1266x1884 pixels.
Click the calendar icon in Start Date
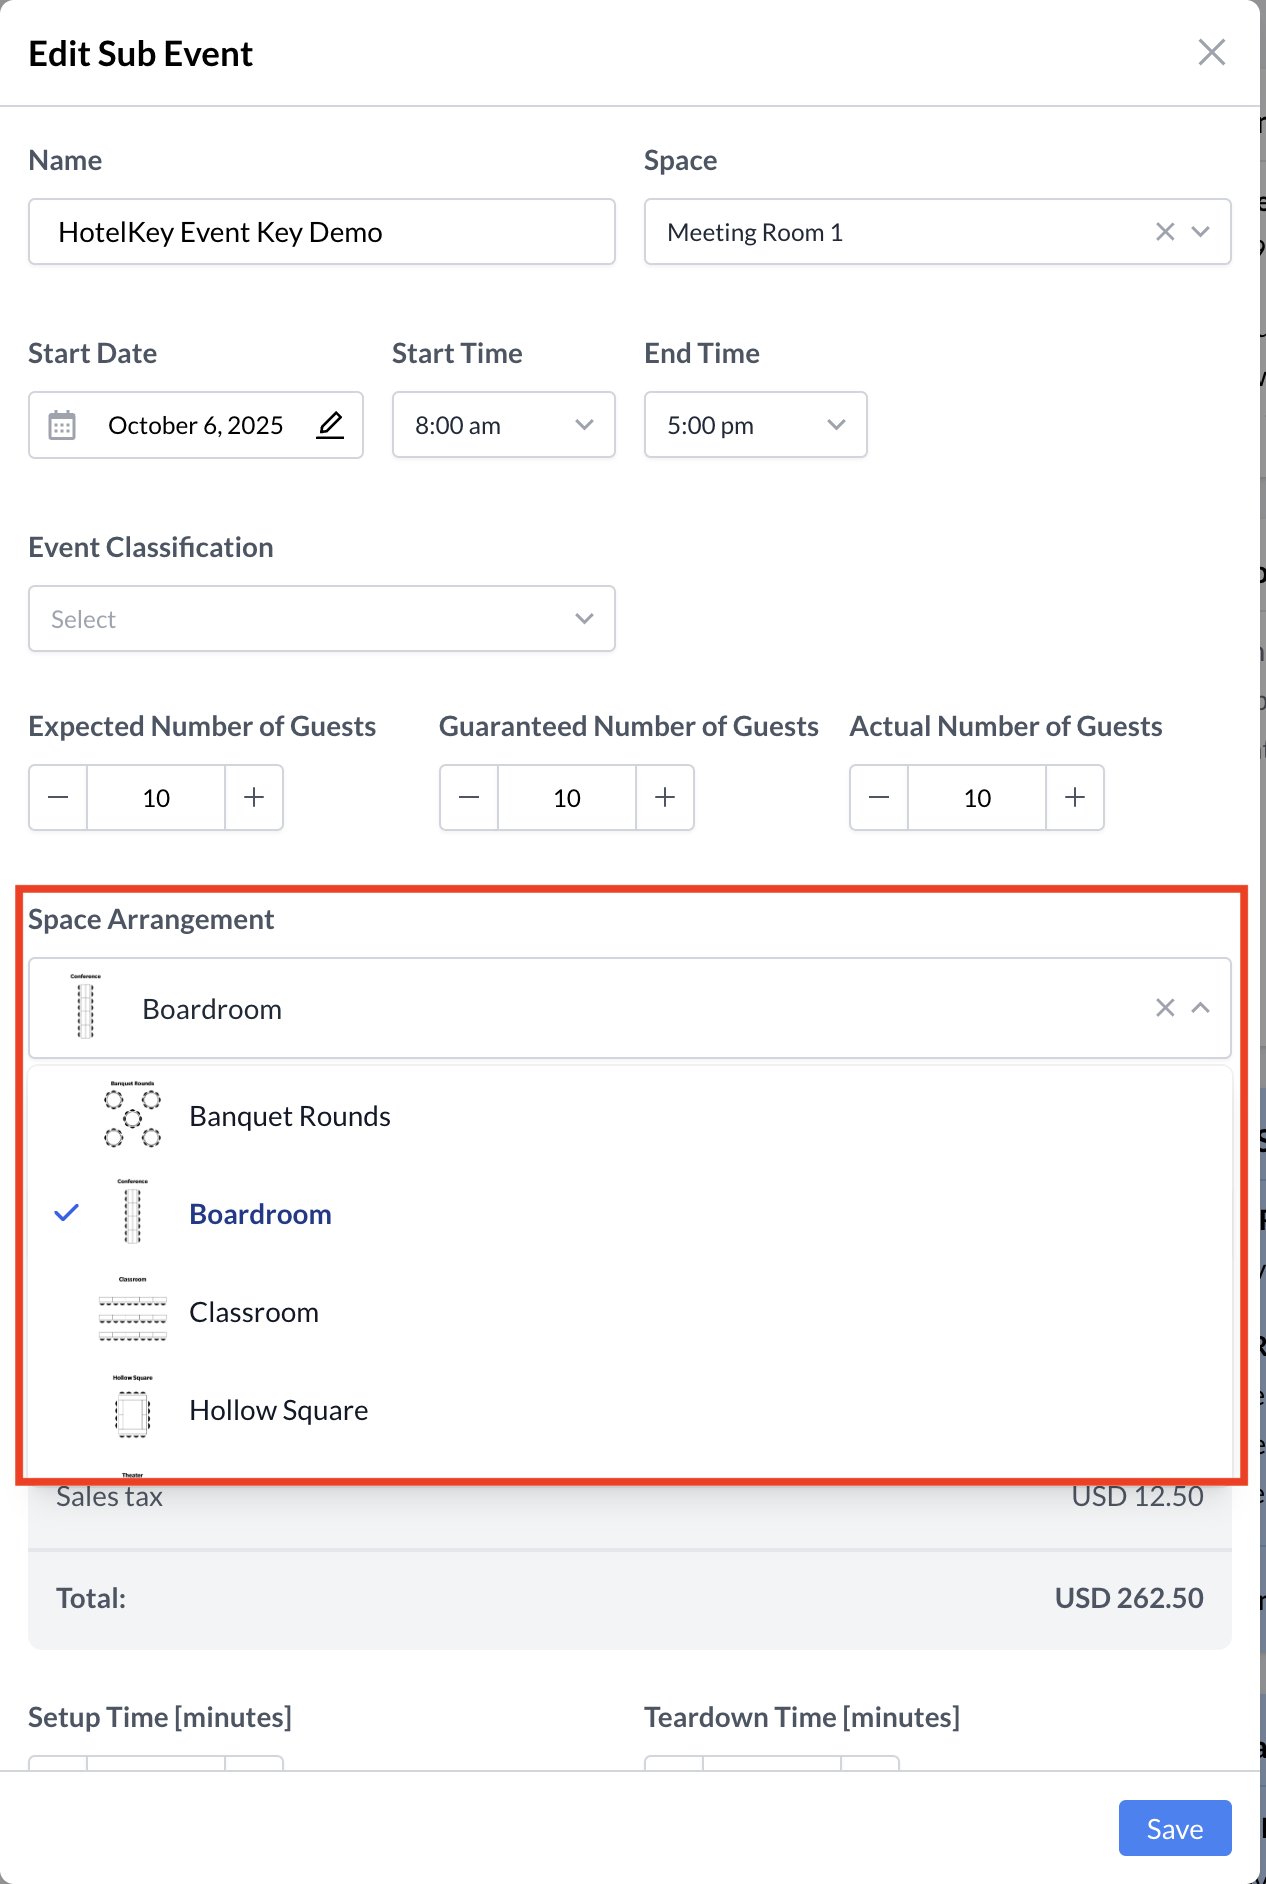[62, 425]
